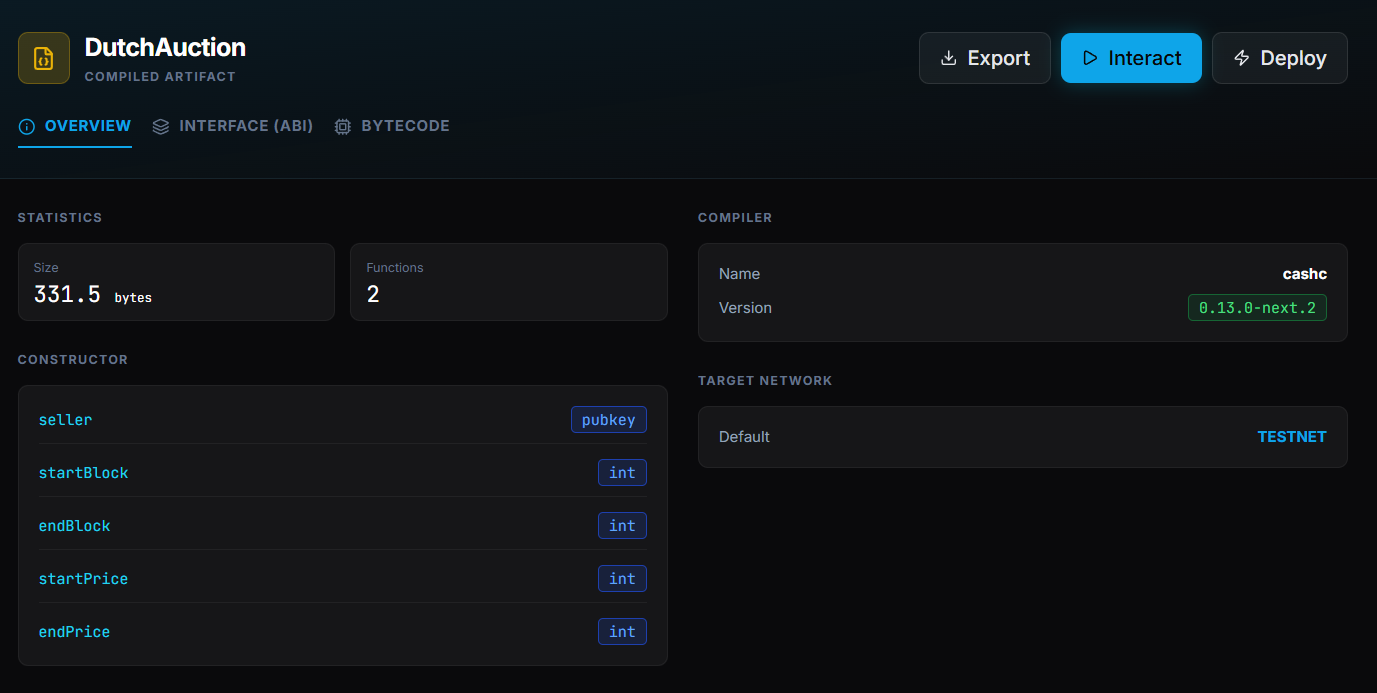
Task: Open the Bytecode tab
Action: (x=404, y=126)
